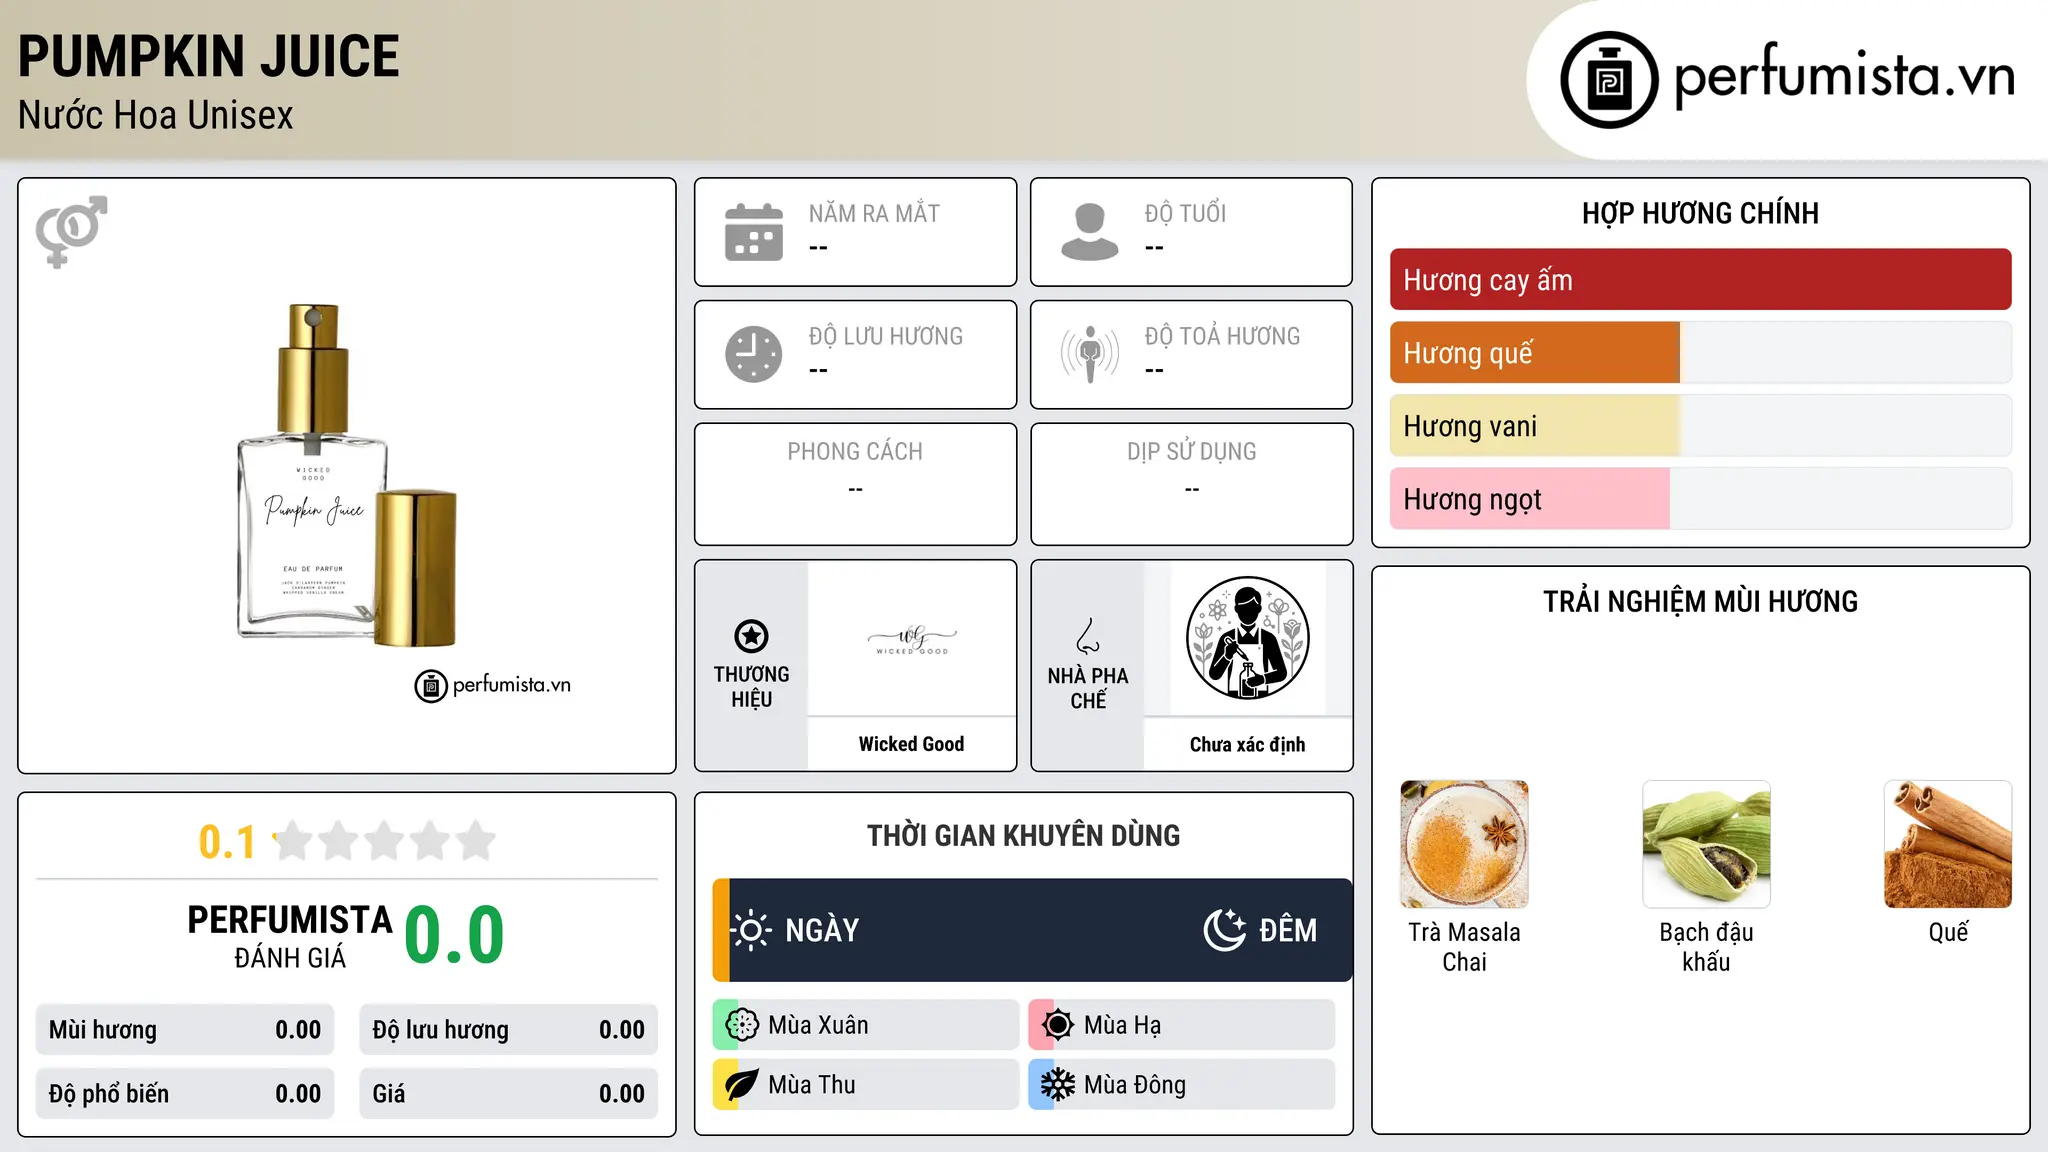Open the Trà Masala Chai note image
Screen dimensions: 2048x1152
click(1464, 844)
